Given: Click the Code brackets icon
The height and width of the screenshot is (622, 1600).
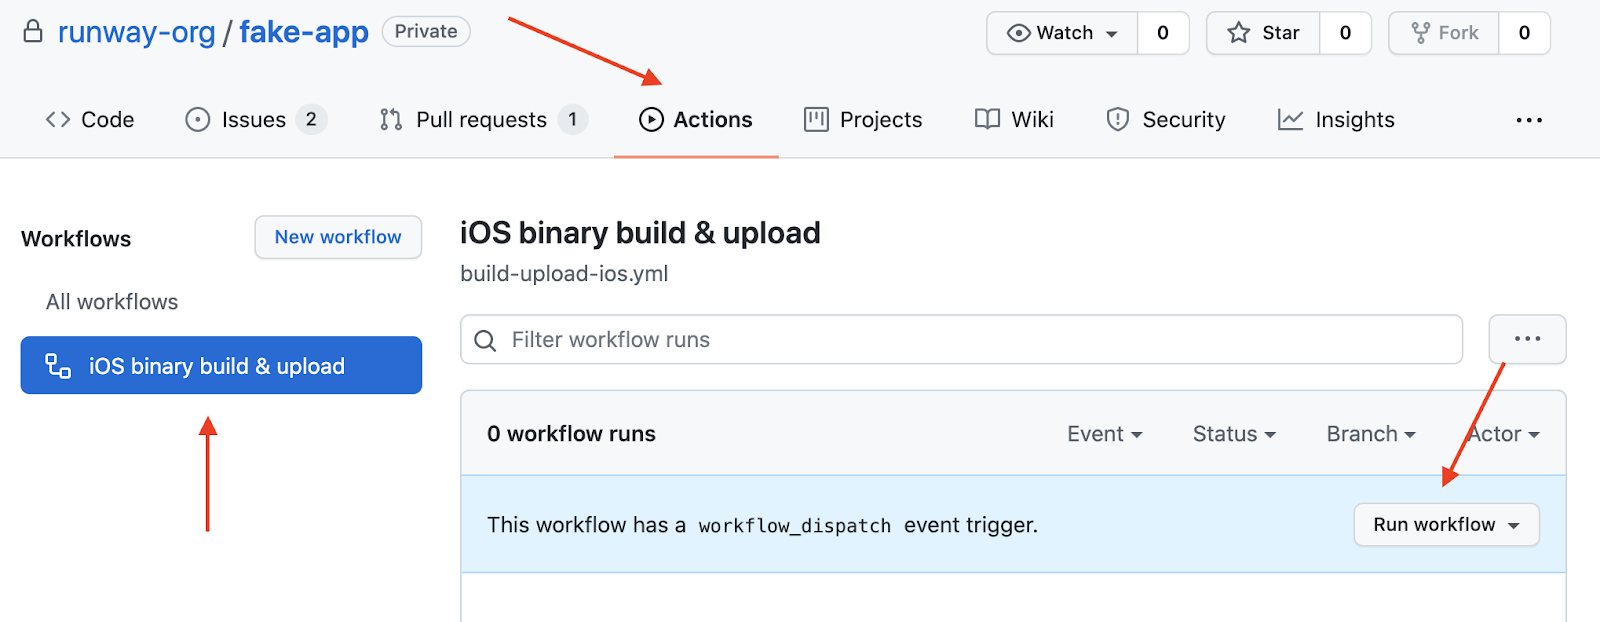Looking at the screenshot, I should point(58,120).
